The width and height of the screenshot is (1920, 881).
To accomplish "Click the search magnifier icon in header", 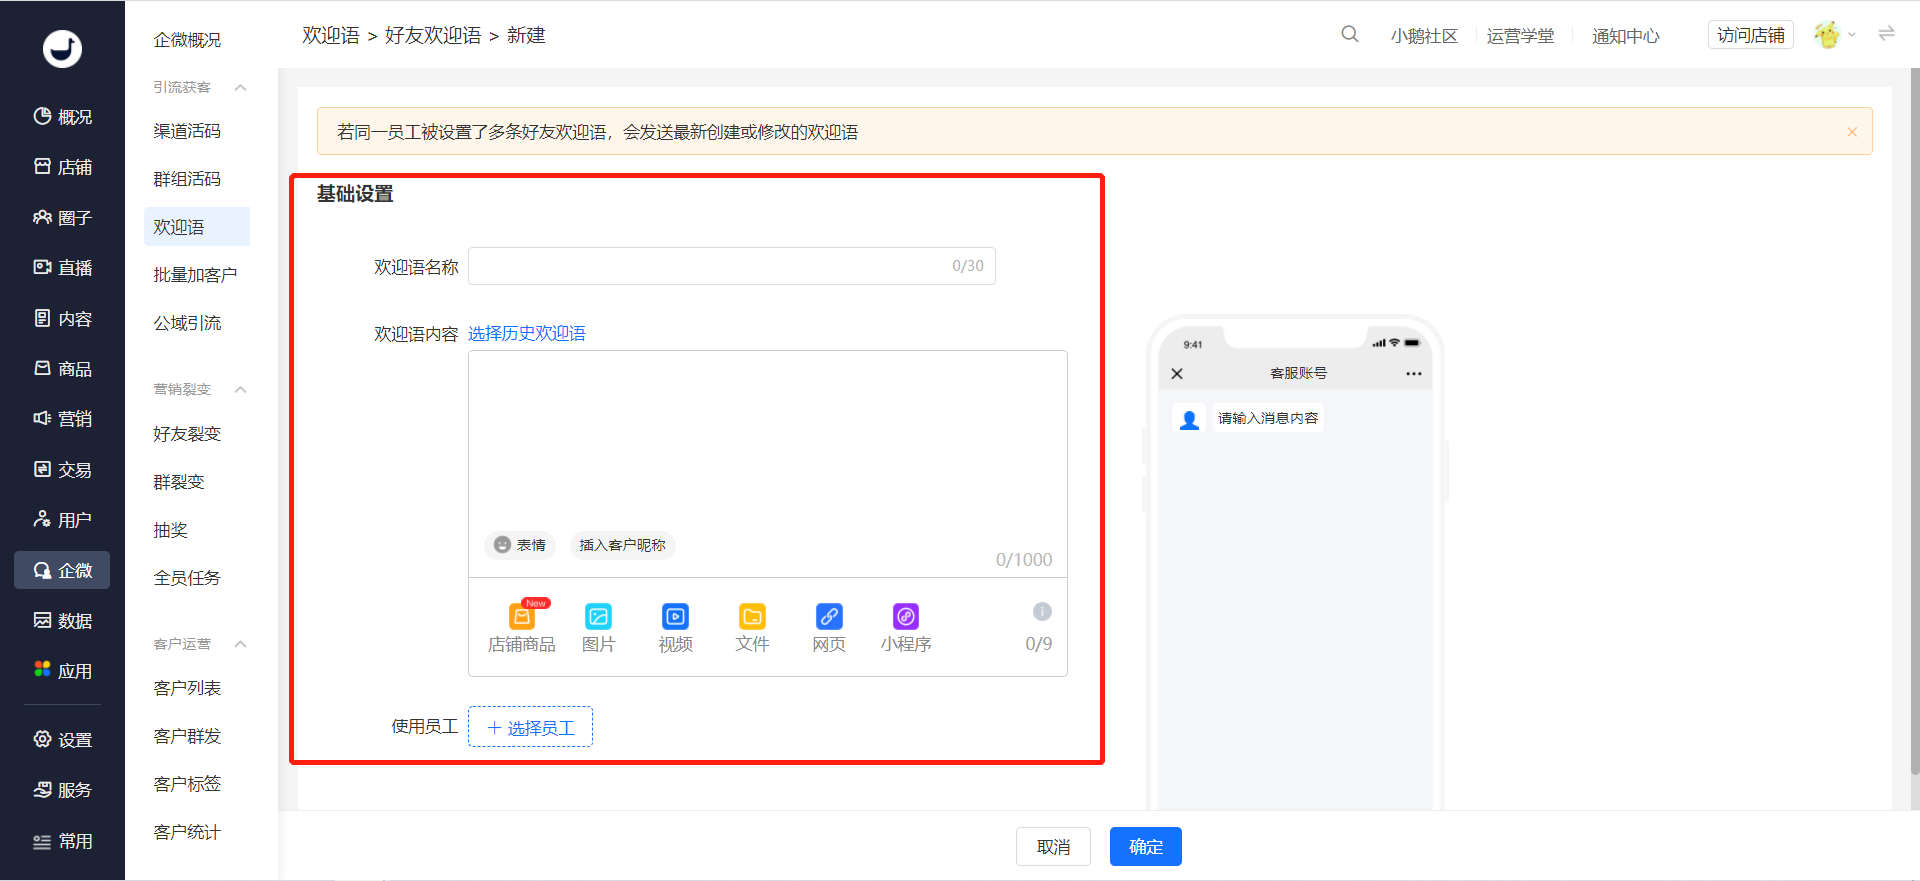I will [1349, 35].
